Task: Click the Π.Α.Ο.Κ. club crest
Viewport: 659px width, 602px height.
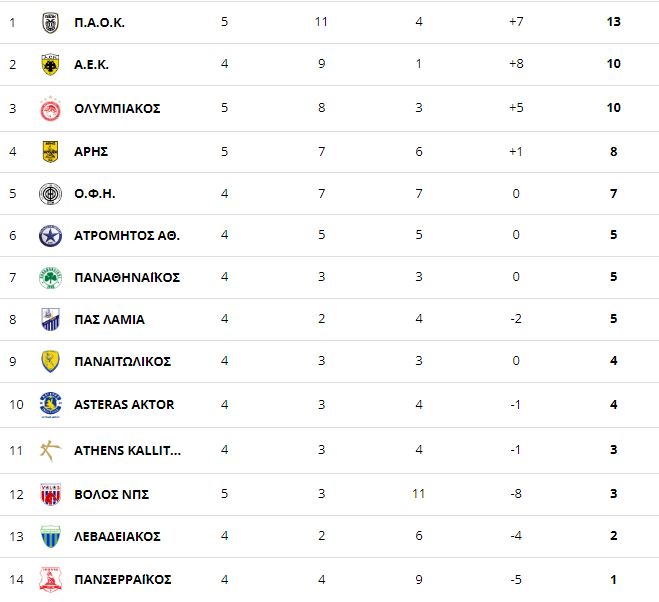Action: click(x=50, y=22)
